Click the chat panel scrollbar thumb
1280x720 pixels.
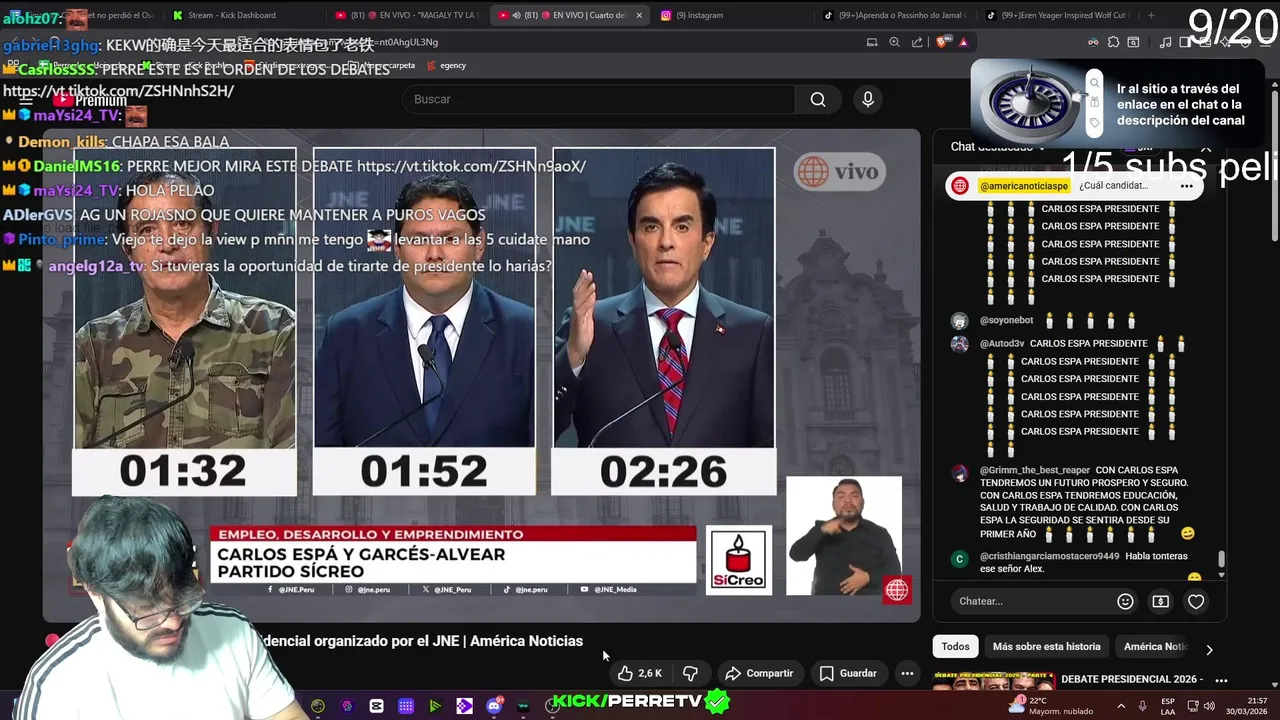1221,559
